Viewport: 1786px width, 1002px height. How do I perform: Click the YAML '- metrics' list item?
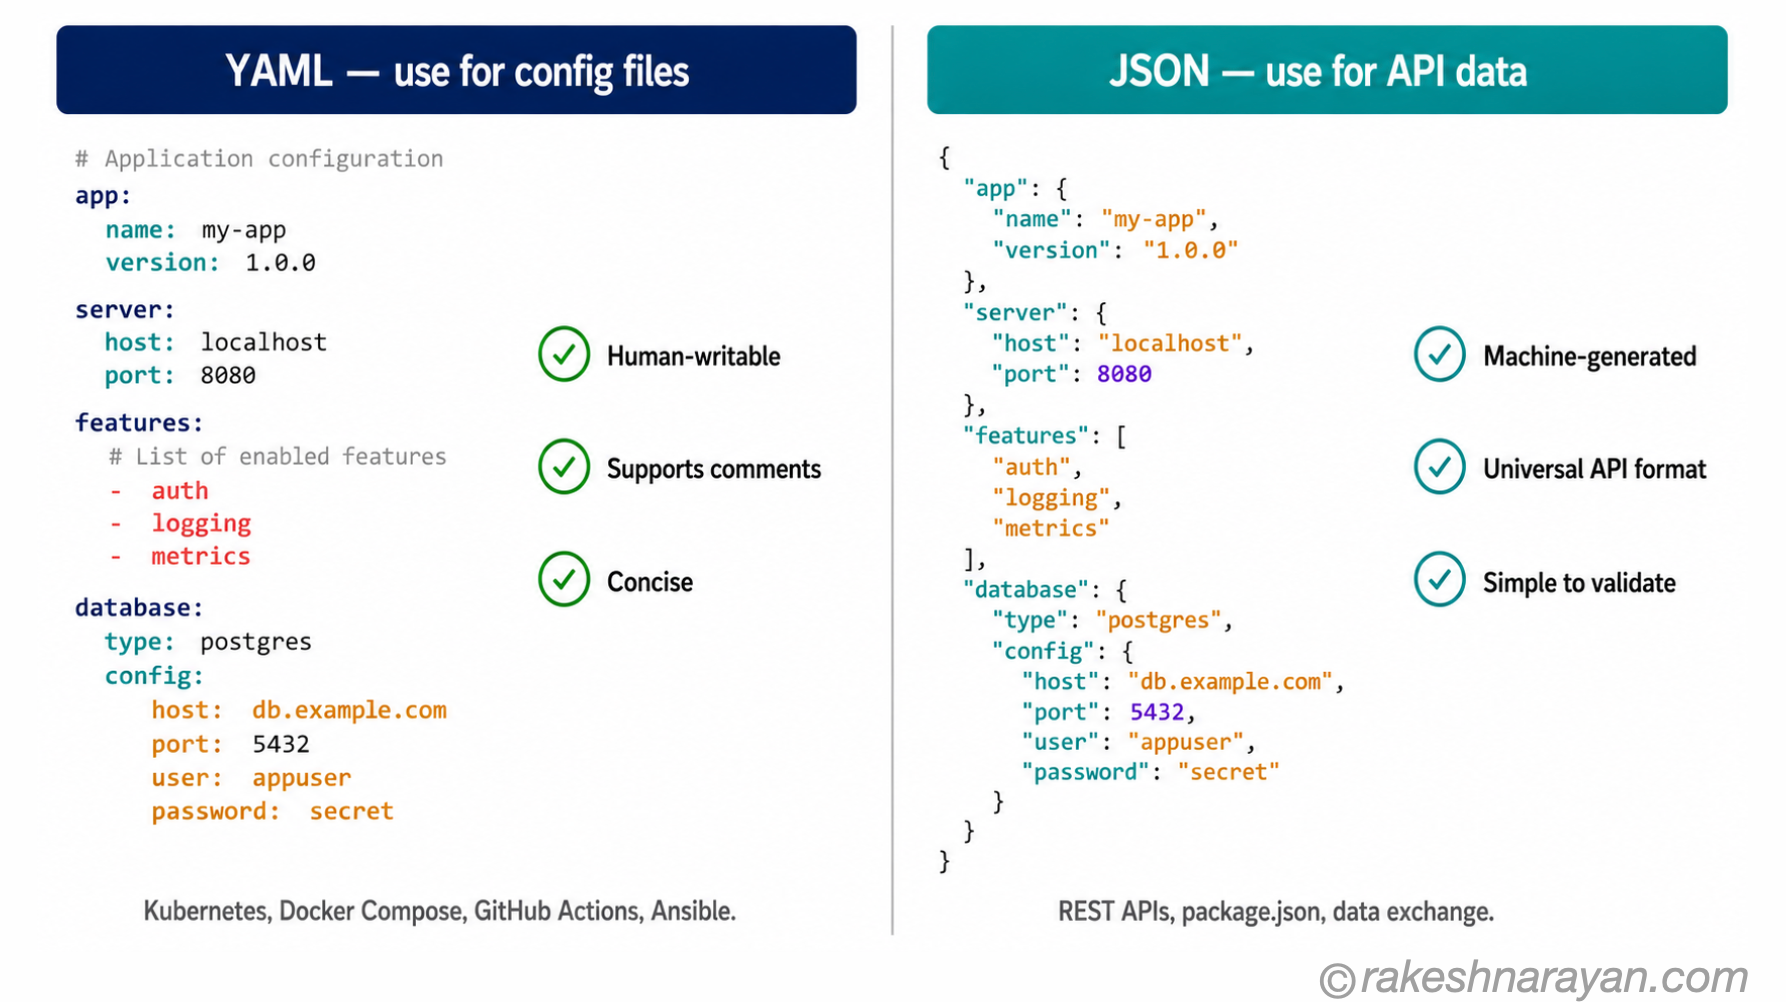pos(180,556)
